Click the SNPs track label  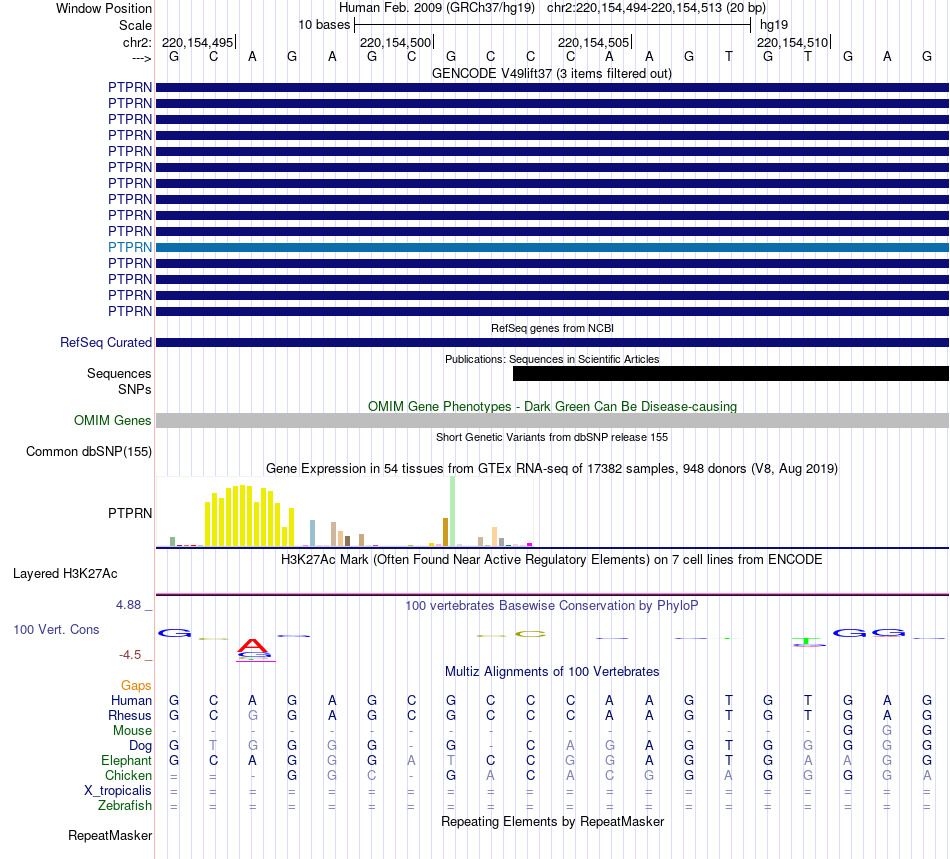tap(135, 390)
